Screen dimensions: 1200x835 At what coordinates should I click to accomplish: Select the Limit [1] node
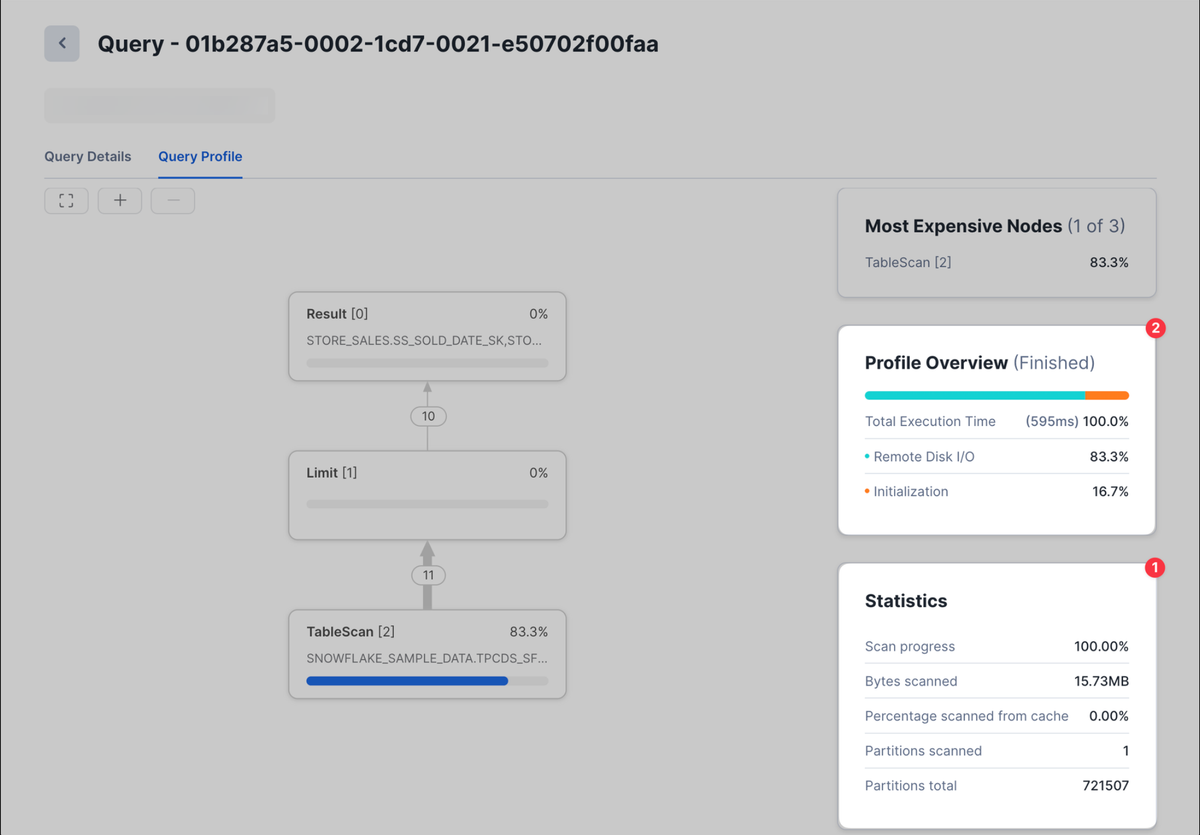click(427, 495)
